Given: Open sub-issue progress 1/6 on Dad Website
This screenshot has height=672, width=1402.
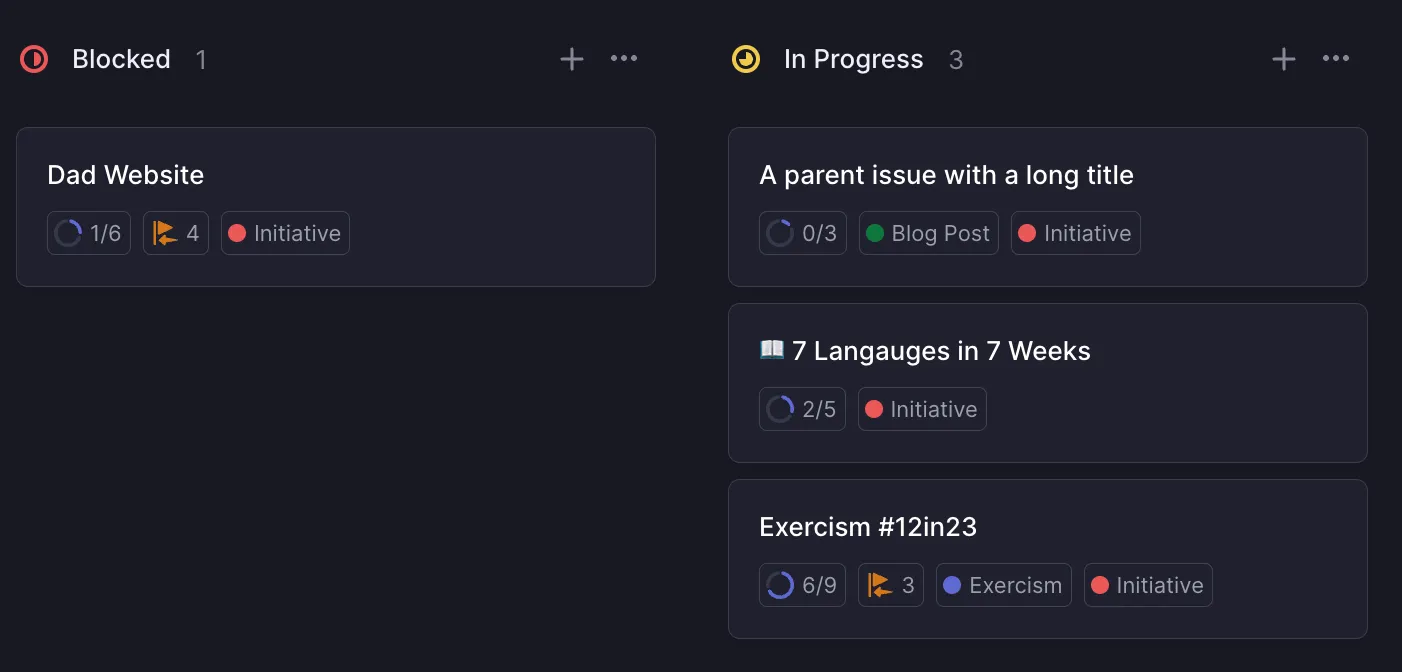Looking at the screenshot, I should (x=89, y=234).
